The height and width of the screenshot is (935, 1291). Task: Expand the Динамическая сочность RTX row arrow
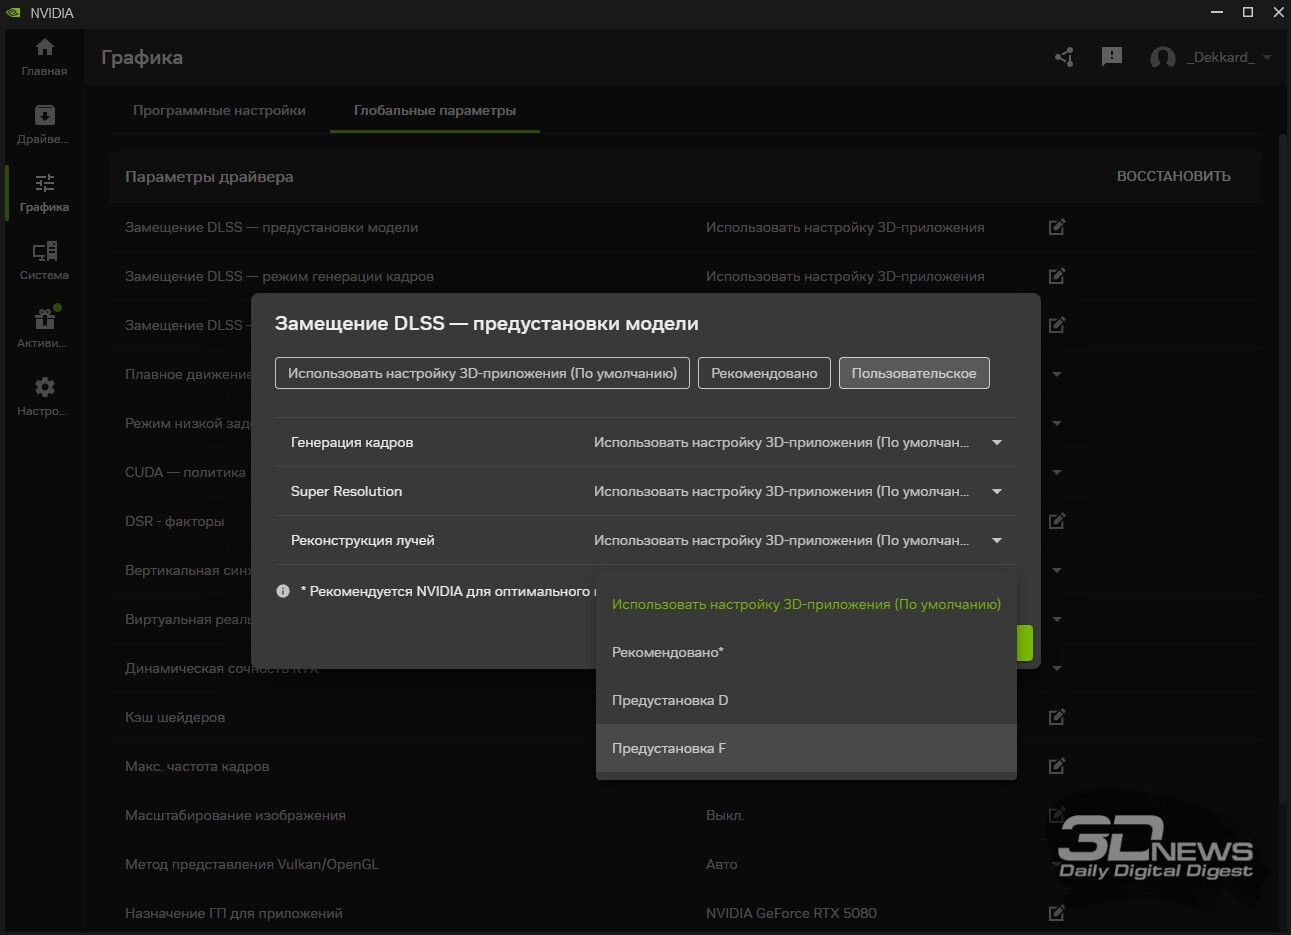point(1057,668)
